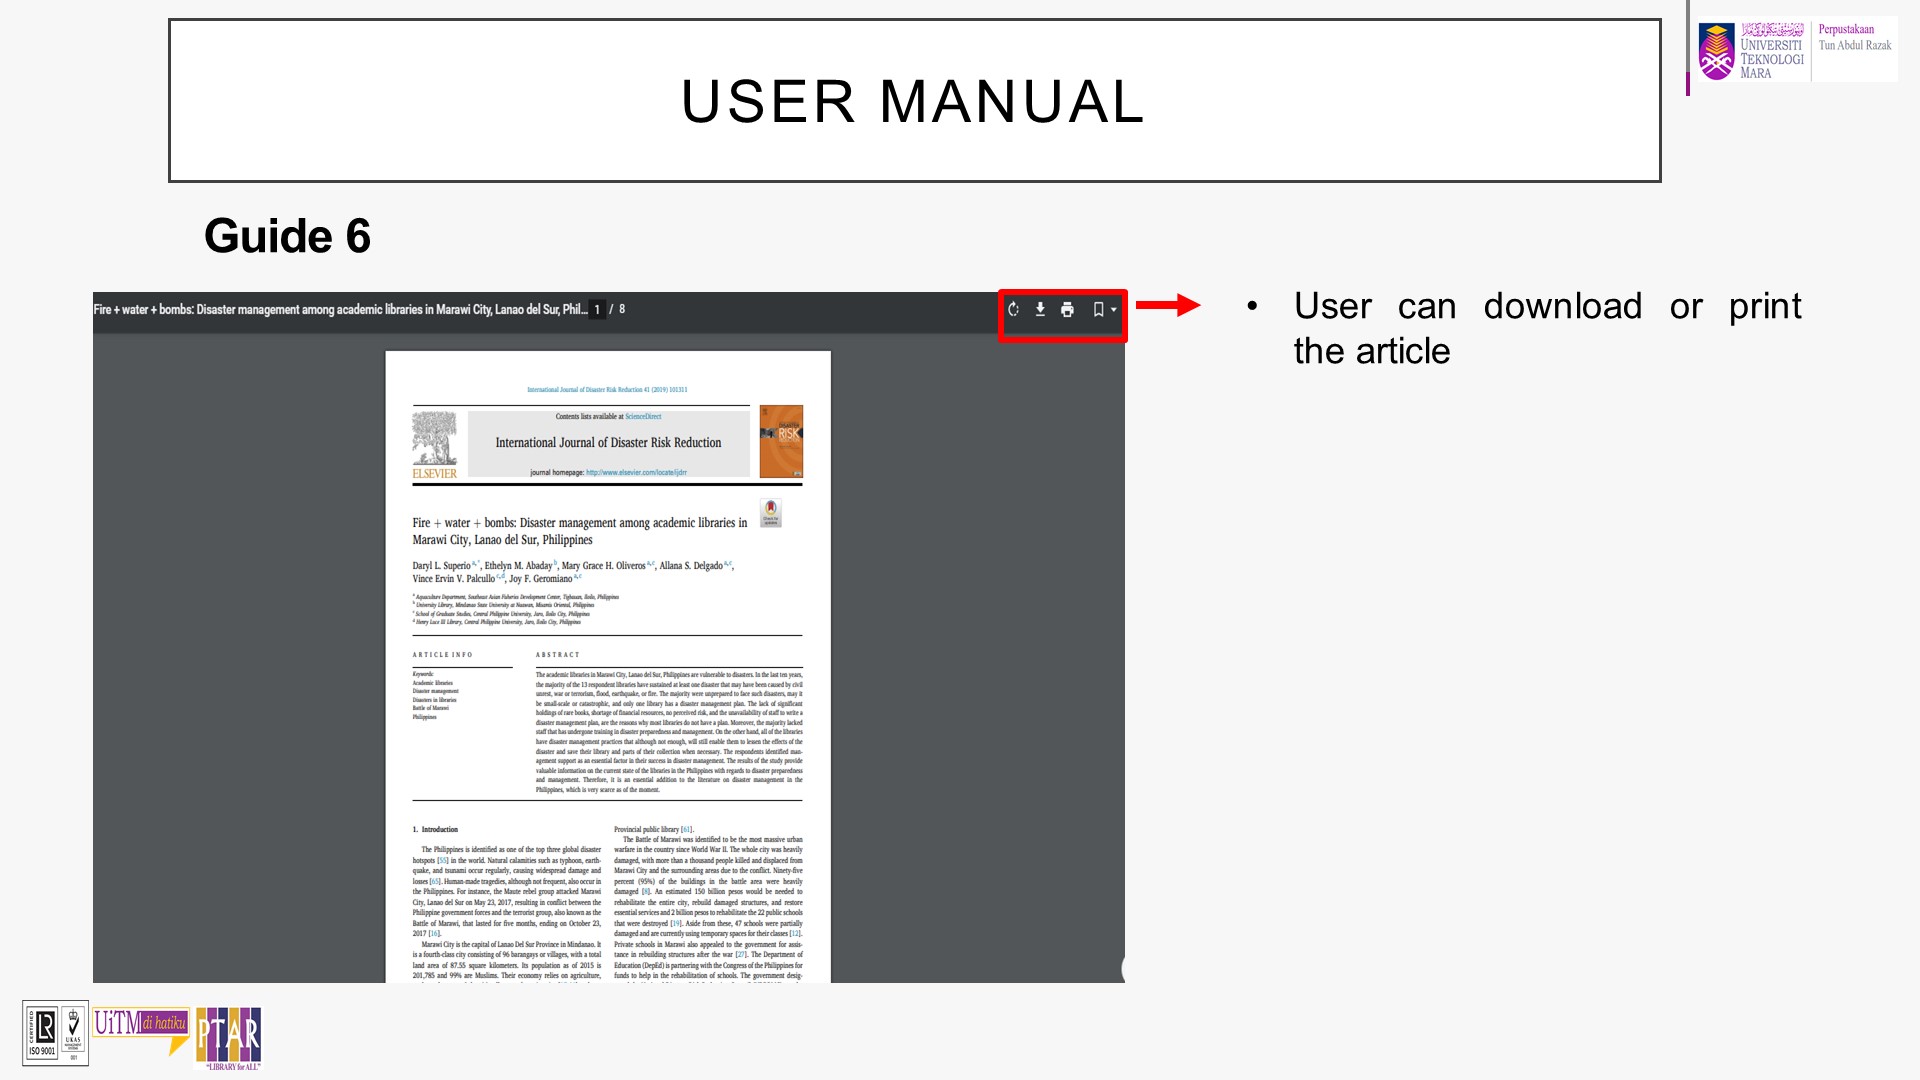Click author name Daryl L. Superio
Screen dimensions: 1920x1080
click(441, 566)
